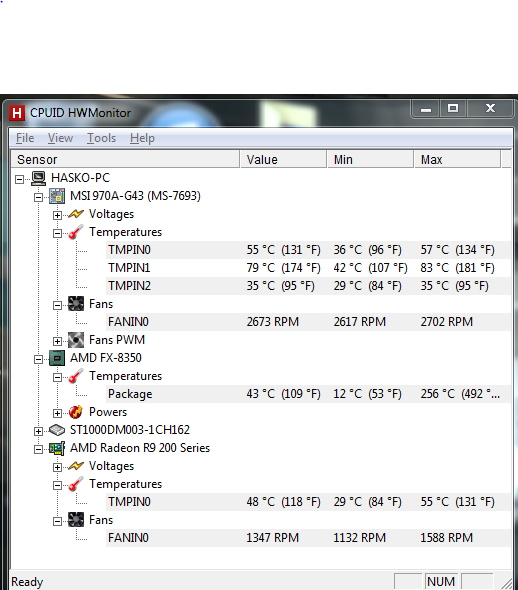518x590 pixels.
Task: Click the Temperatures thermometer icon under MSI 970A-G43
Action: (x=76, y=232)
